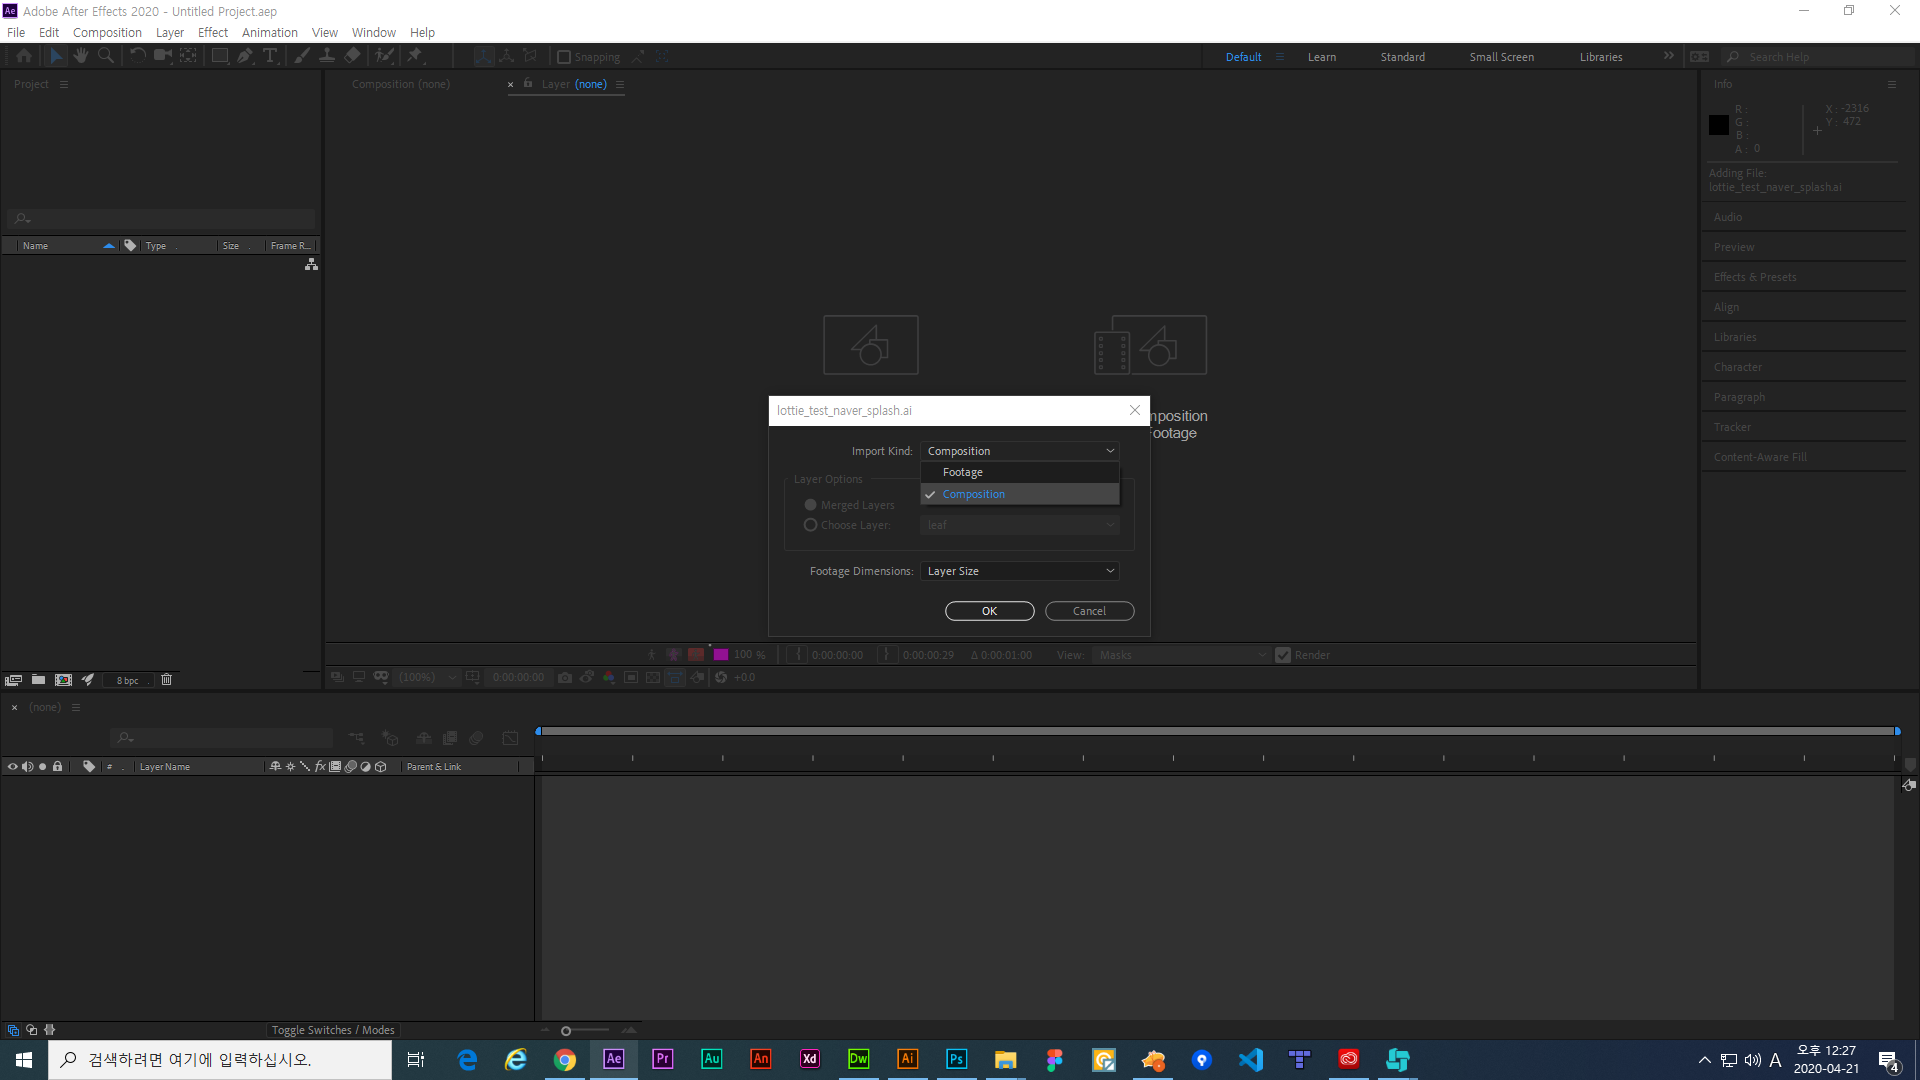Screen dimensions: 1920x1080
Task: Click Cancel in import dialog
Action: click(1089, 611)
